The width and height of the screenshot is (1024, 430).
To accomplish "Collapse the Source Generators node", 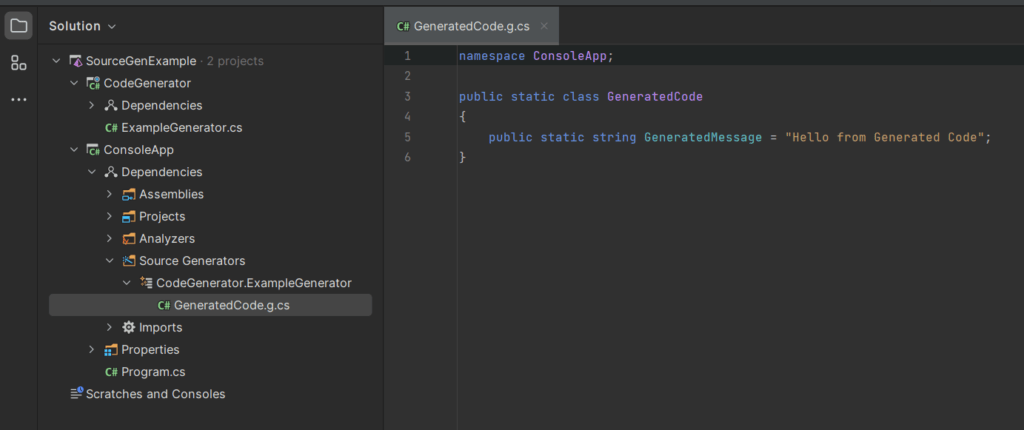I will click(109, 261).
